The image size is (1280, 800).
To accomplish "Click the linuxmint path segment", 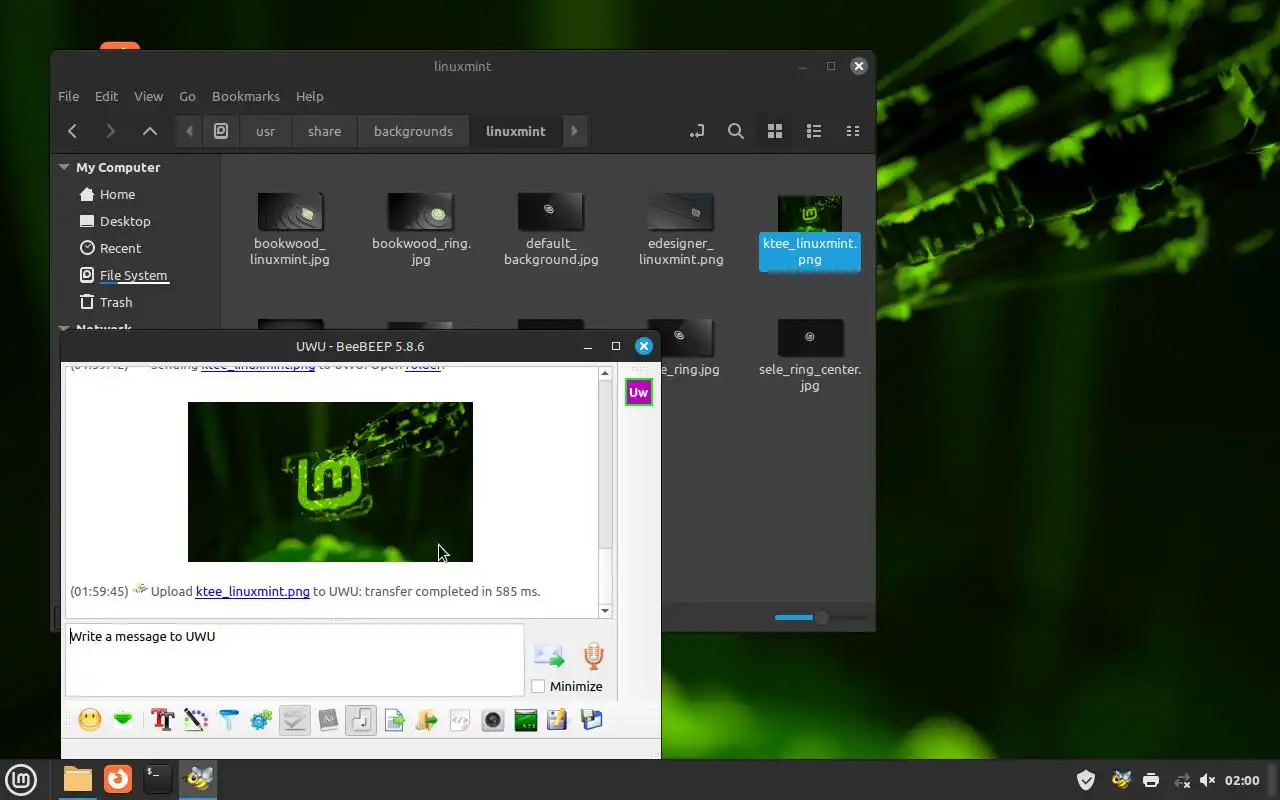I will pyautogui.click(x=516, y=131).
